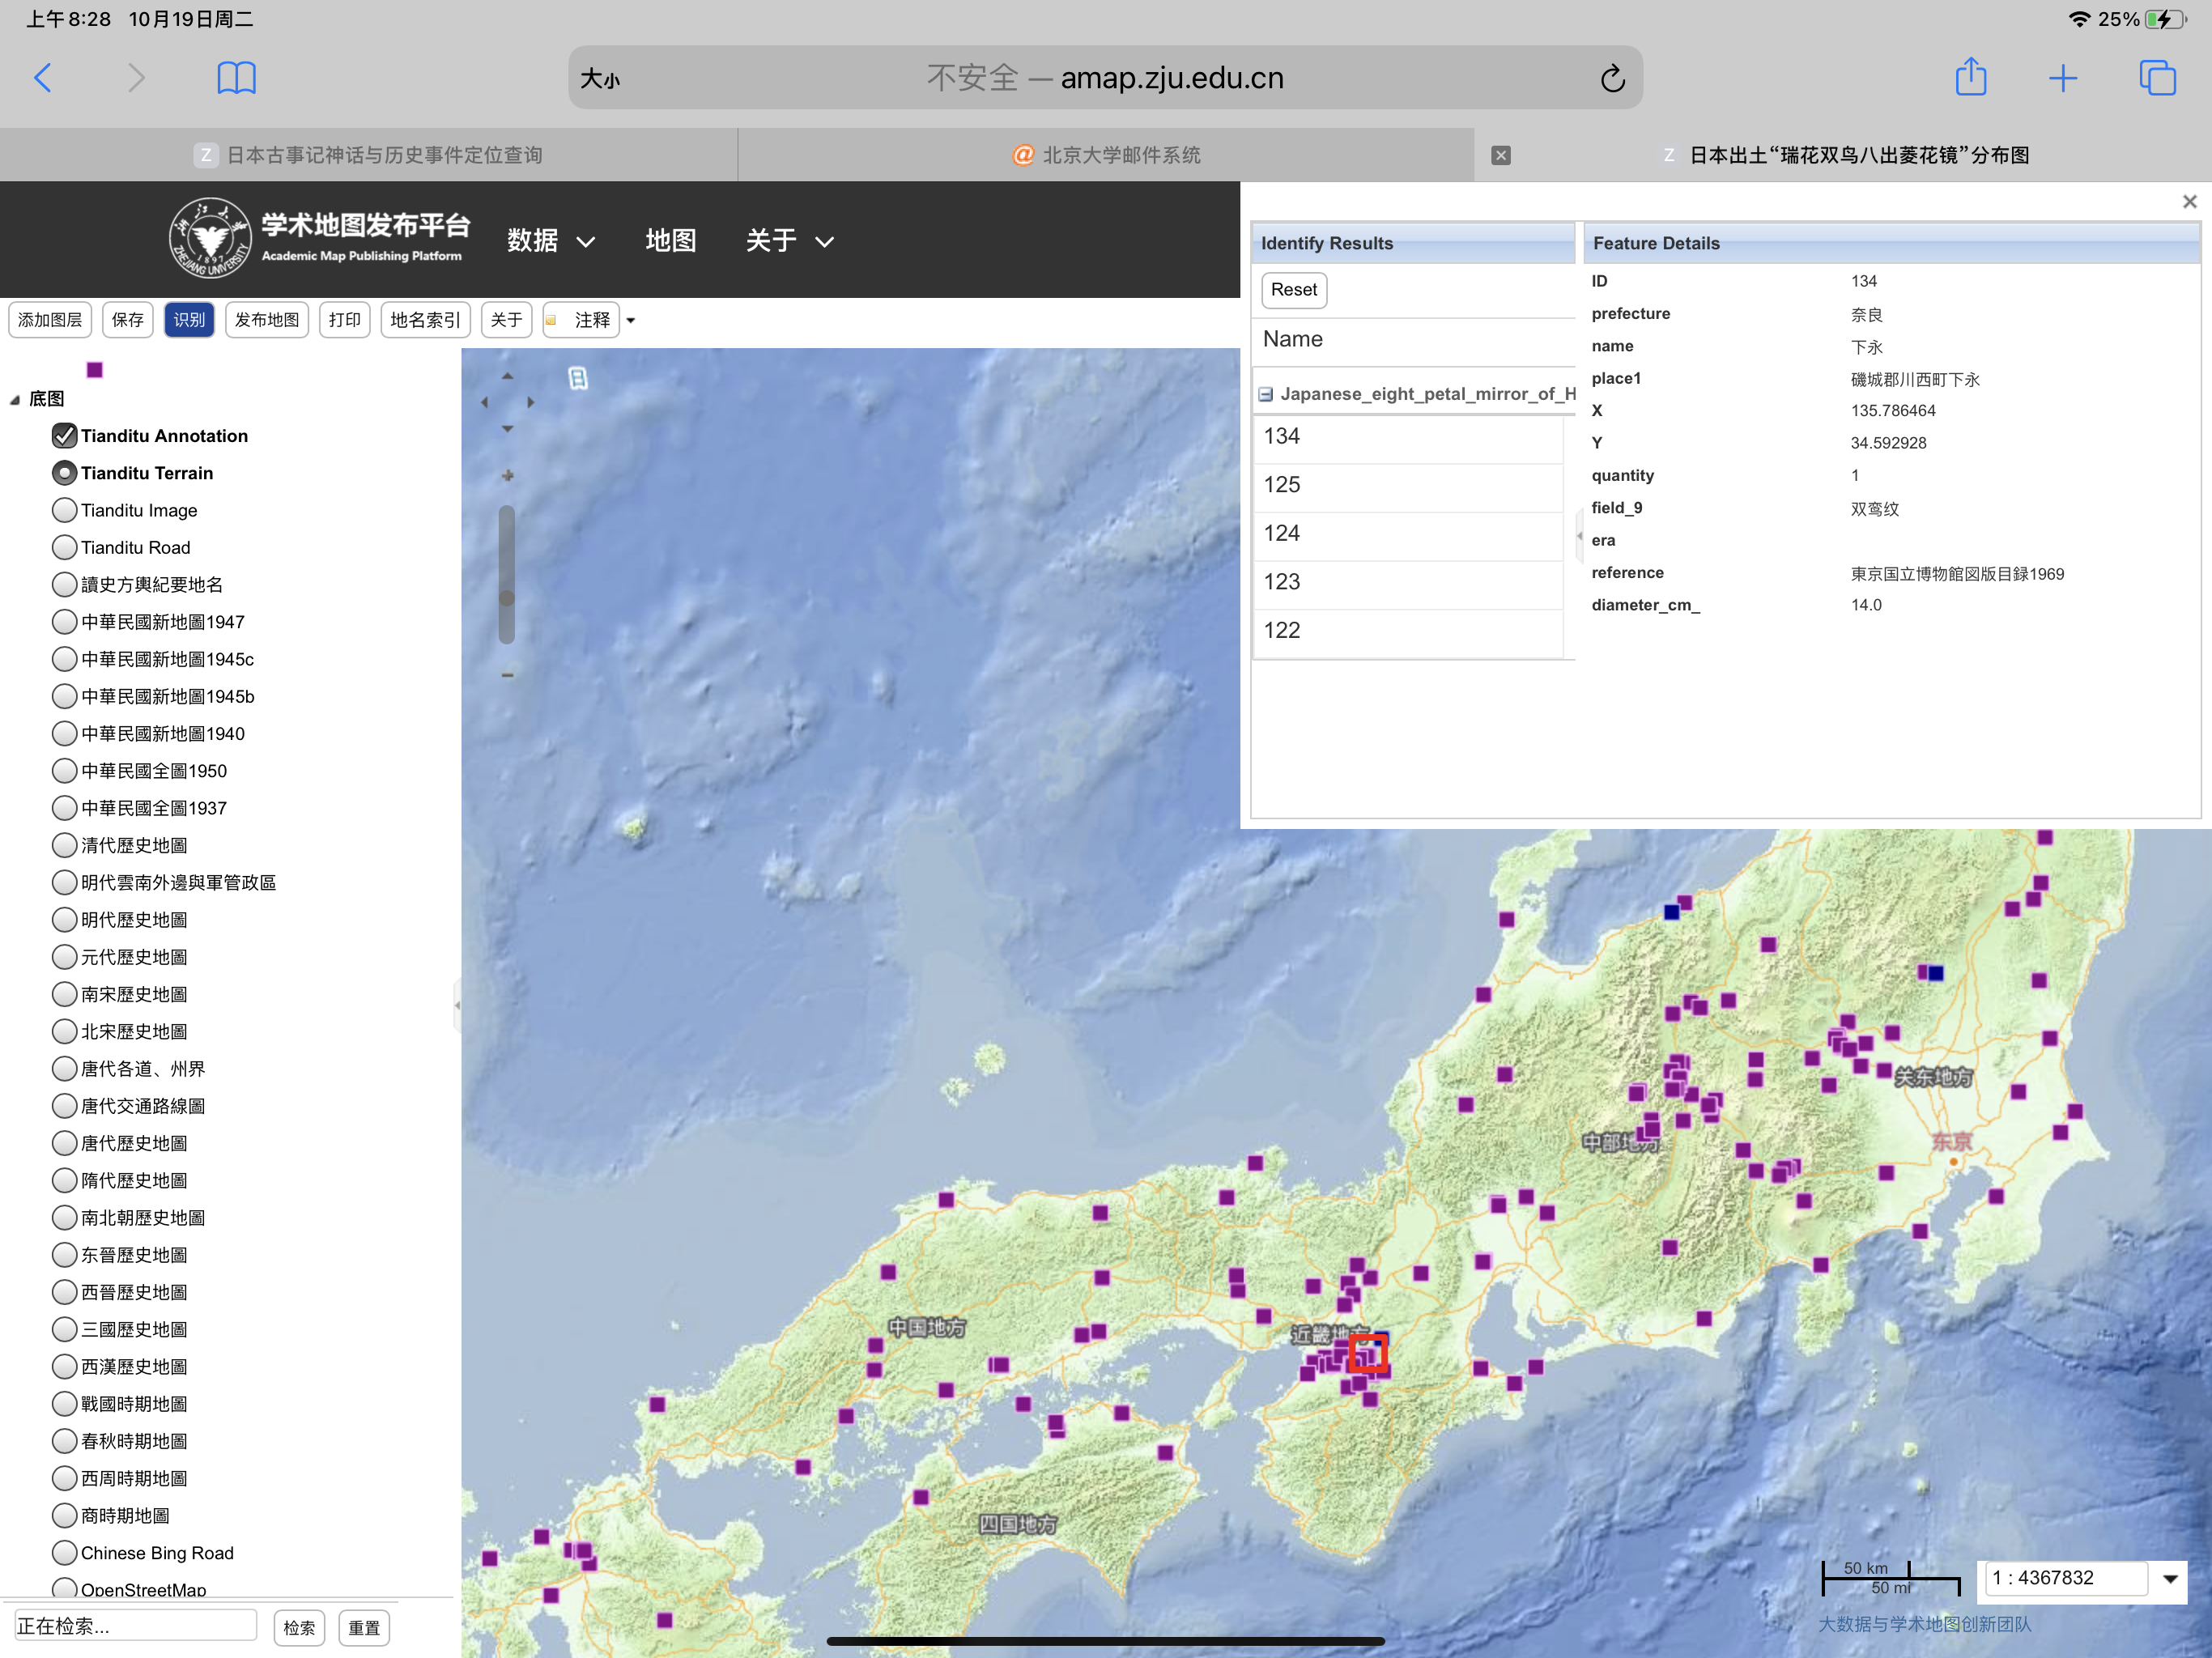
Task: Open the tab overview icon
Action: point(2157,77)
